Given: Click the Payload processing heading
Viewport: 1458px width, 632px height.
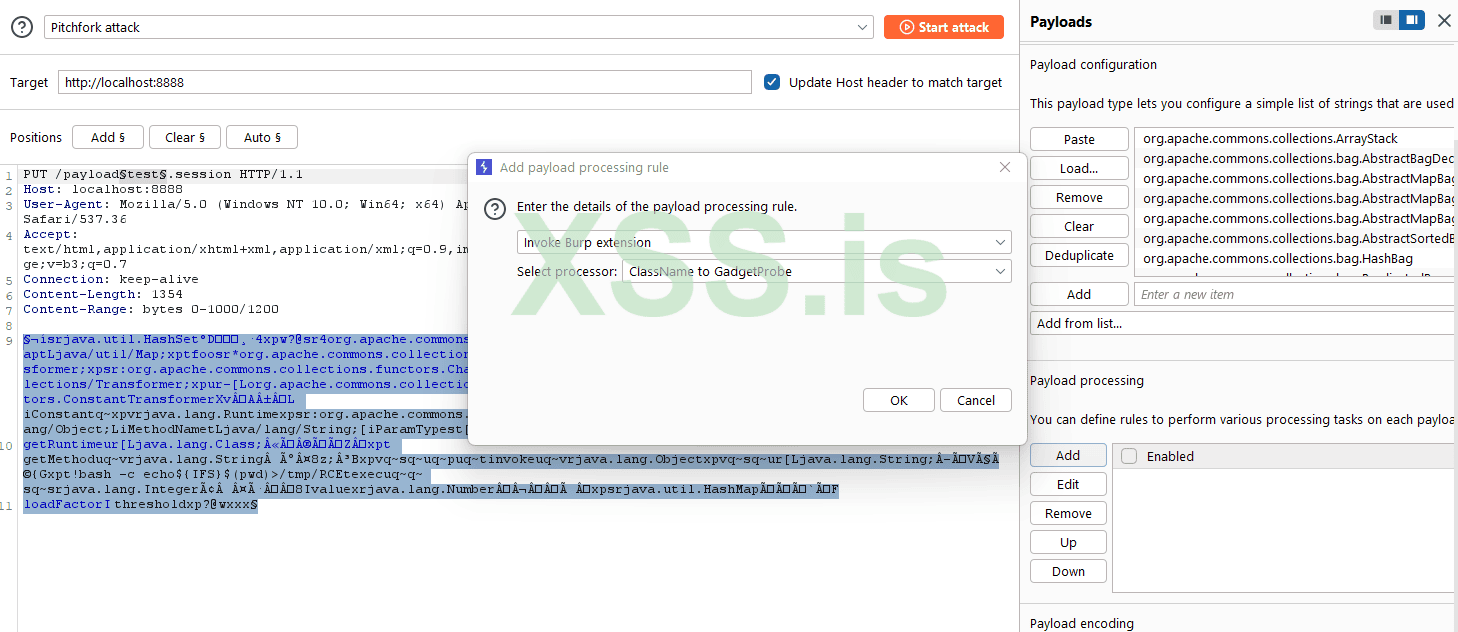Looking at the screenshot, I should pyautogui.click(x=1087, y=380).
